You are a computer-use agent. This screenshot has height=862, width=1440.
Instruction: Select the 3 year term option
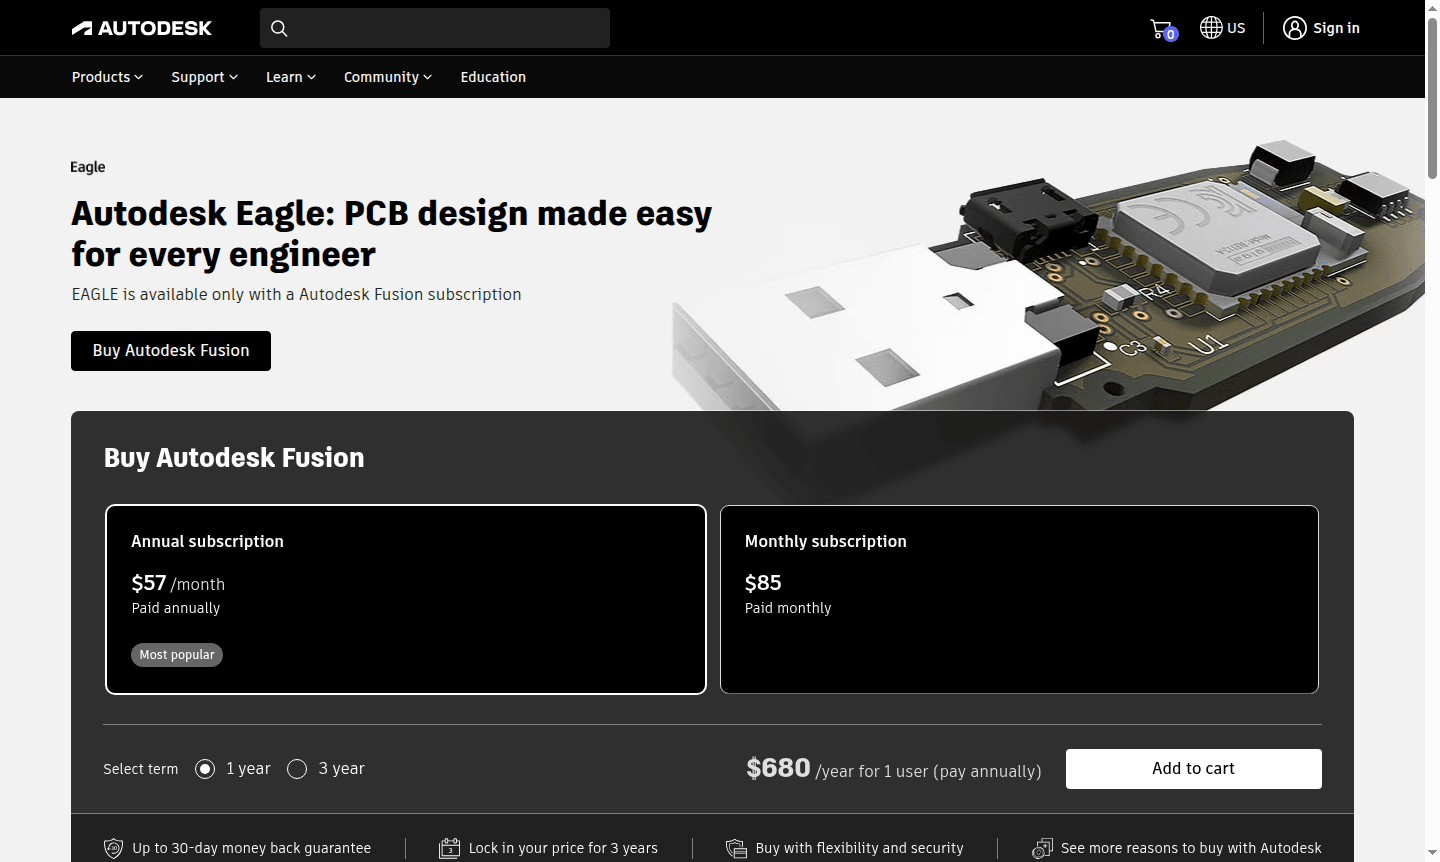click(297, 769)
